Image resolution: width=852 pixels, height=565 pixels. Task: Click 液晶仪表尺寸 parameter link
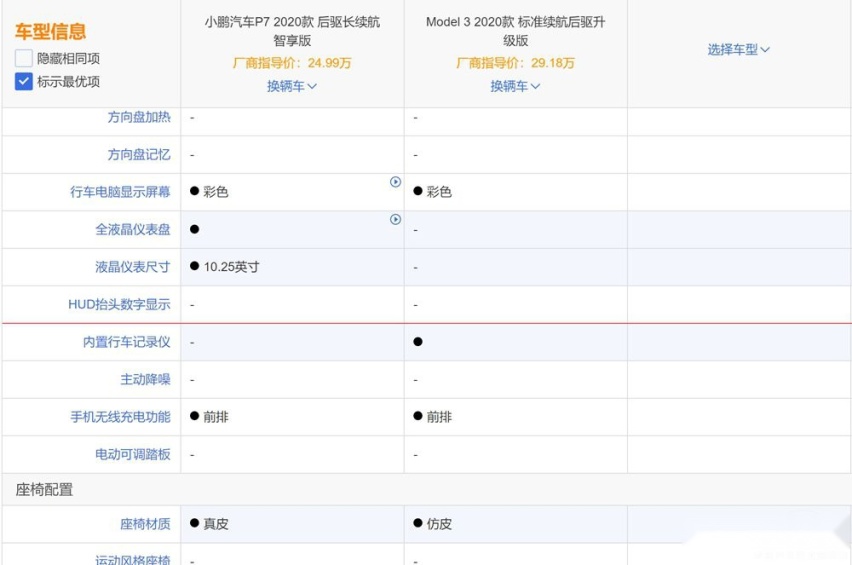pyautogui.click(x=133, y=267)
